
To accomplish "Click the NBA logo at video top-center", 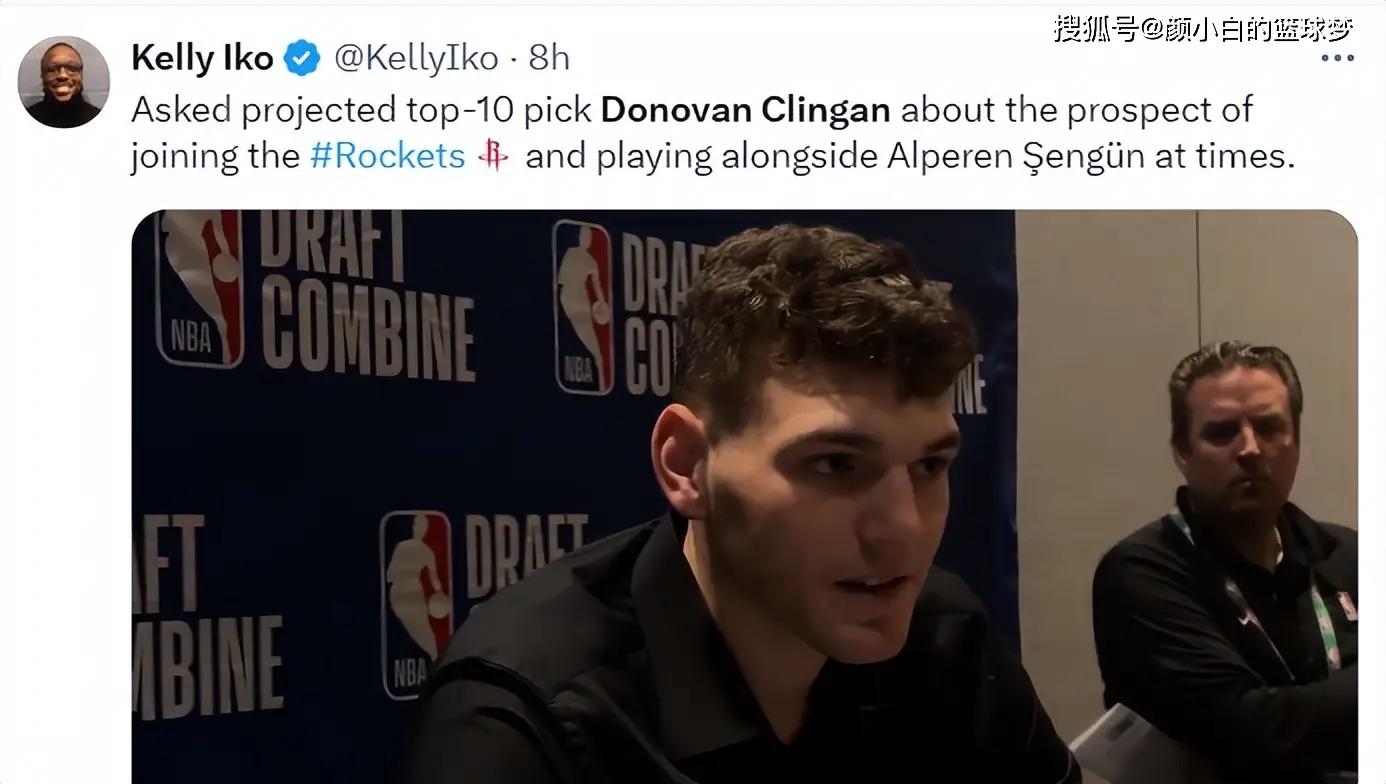I will point(583,307).
